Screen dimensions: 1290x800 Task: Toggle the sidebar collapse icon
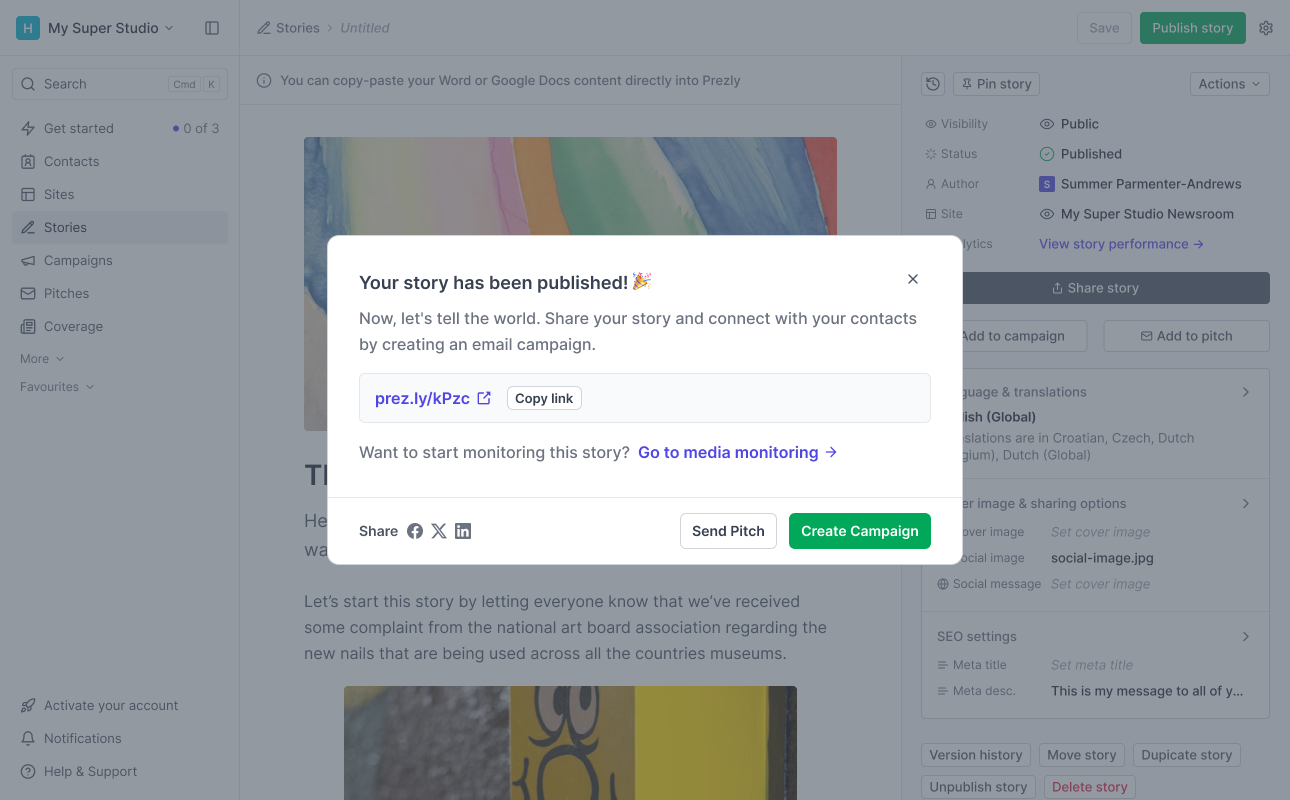click(x=212, y=28)
